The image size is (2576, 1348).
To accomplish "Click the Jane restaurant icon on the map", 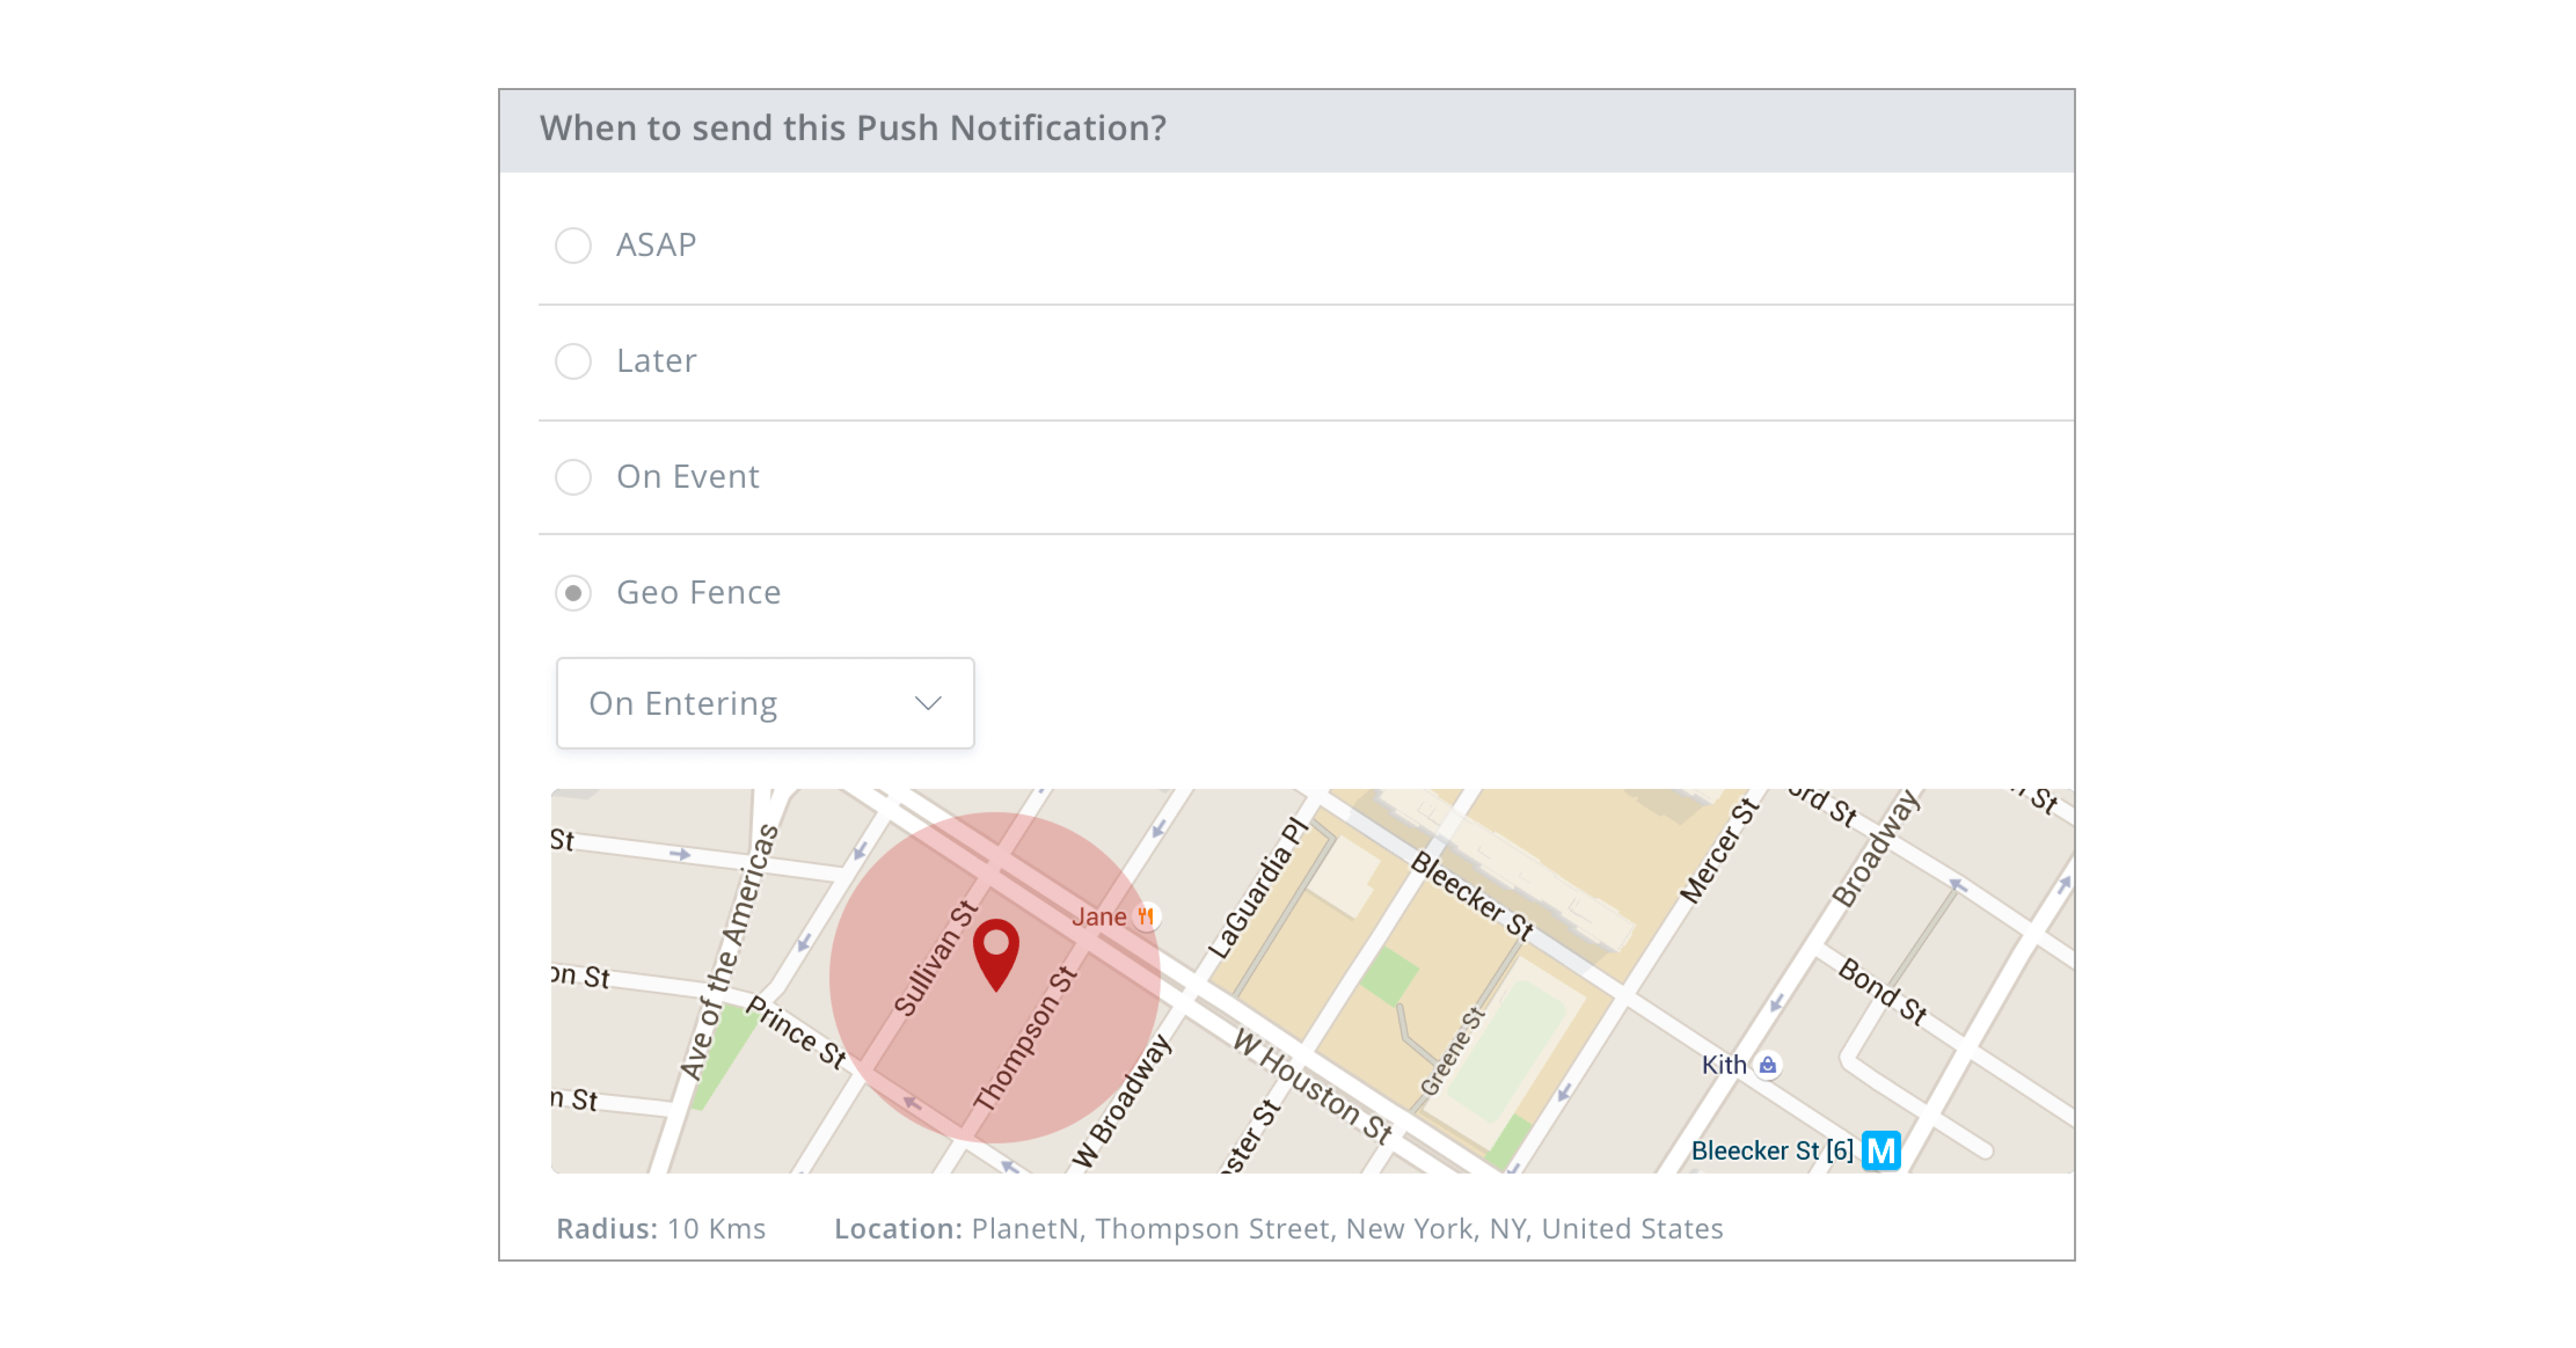I will [x=1148, y=916].
